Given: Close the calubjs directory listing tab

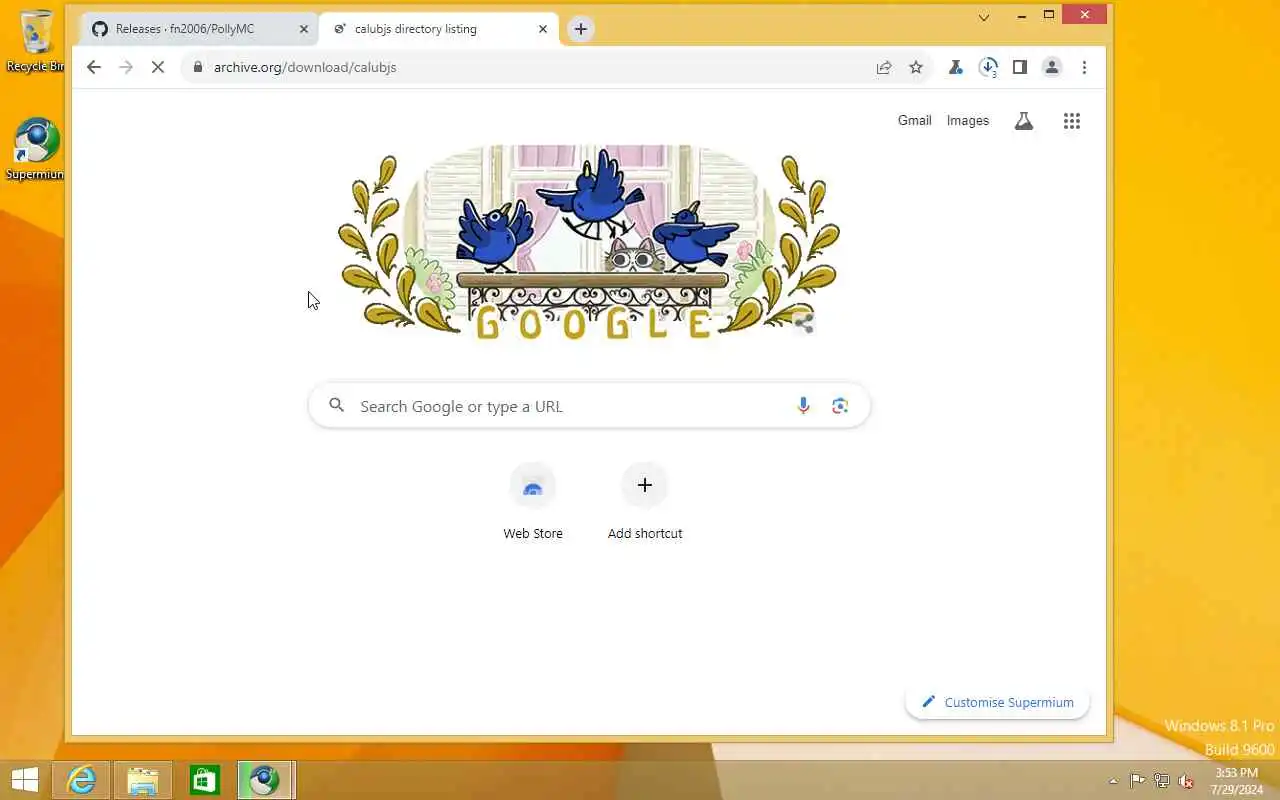Looking at the screenshot, I should click(543, 29).
